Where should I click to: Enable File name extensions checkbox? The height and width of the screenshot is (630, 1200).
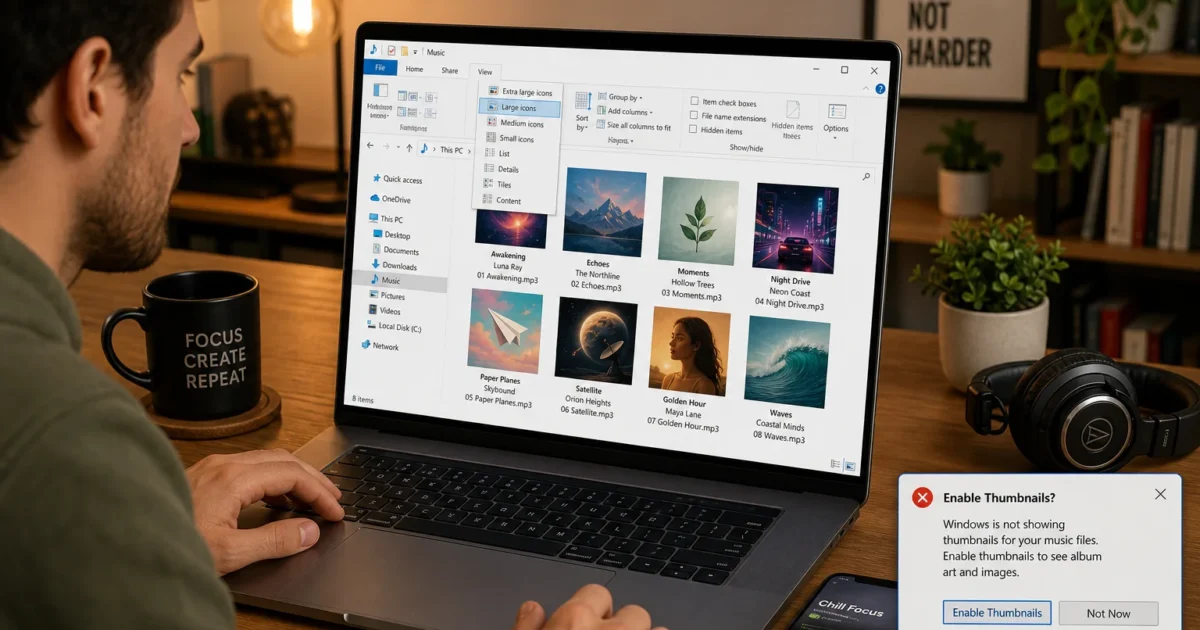click(x=728, y=117)
